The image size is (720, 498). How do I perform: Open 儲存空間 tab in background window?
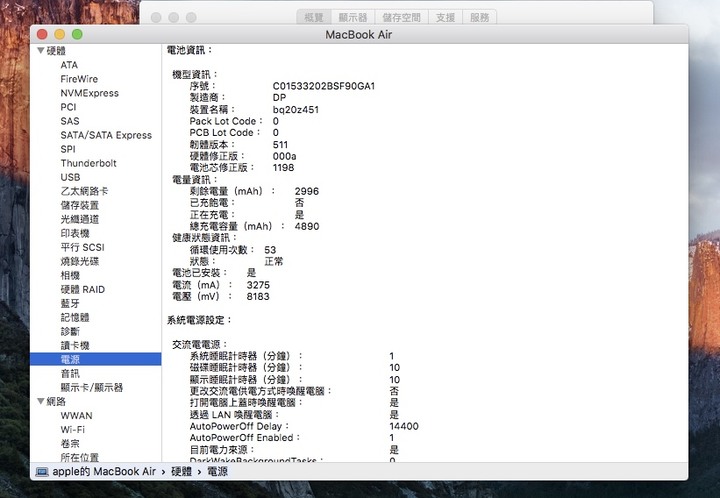[x=401, y=17]
